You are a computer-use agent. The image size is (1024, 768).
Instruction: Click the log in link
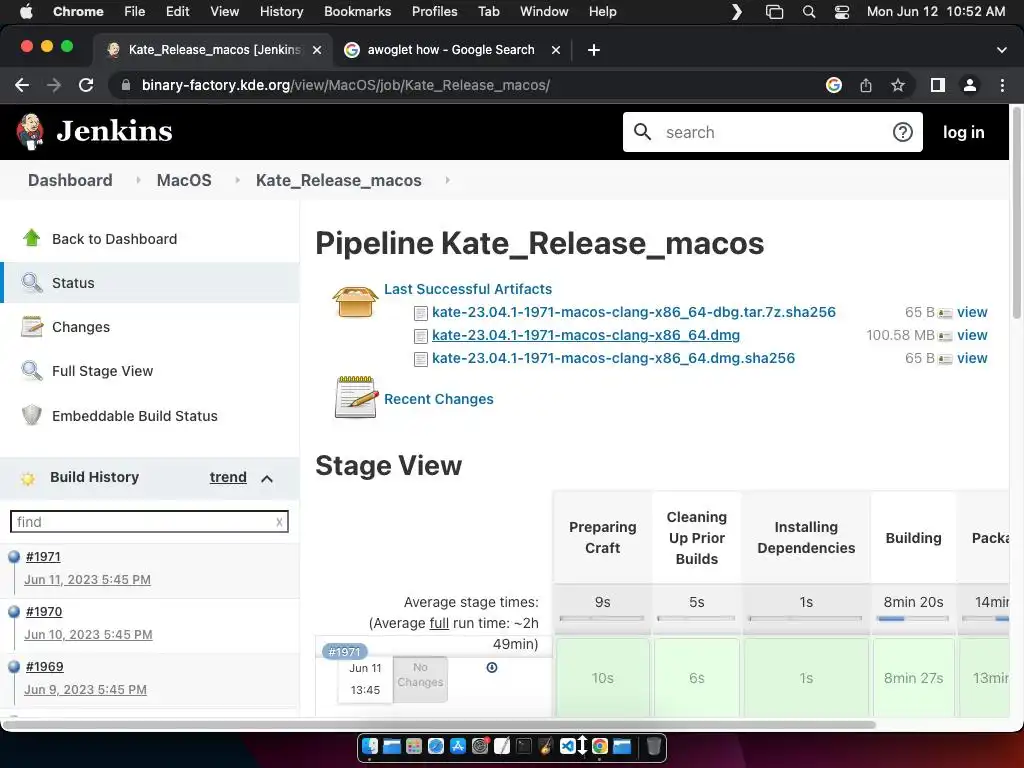(x=963, y=132)
